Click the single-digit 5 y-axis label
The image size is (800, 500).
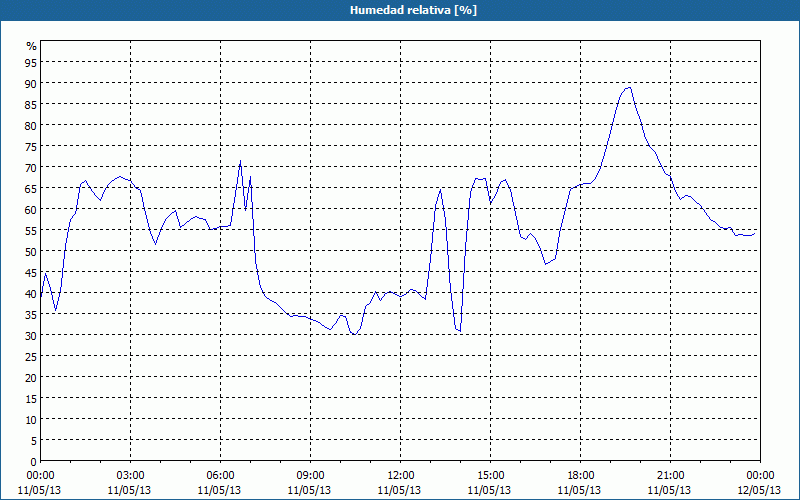[x=34, y=440]
